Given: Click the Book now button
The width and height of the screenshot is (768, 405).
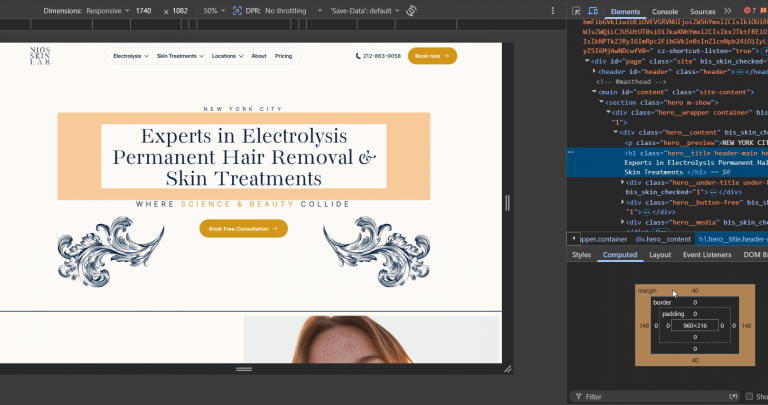Looking at the screenshot, I should click(x=432, y=56).
